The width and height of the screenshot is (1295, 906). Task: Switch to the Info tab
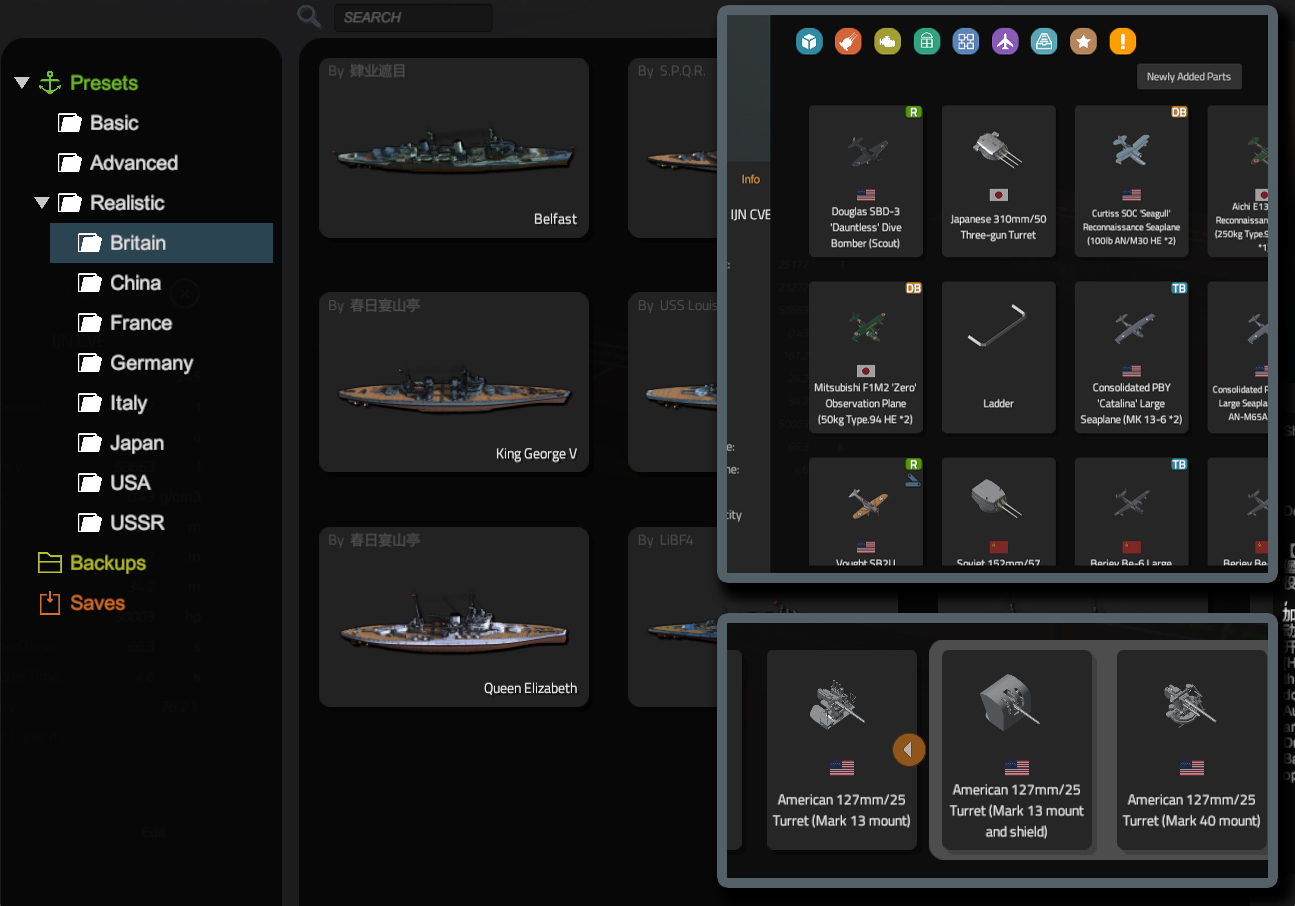click(750, 180)
